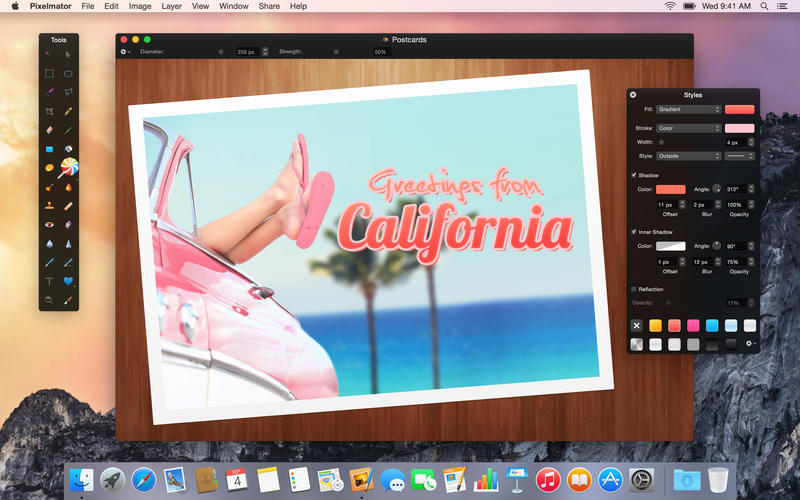The width and height of the screenshot is (800, 500).
Task: Choose the Type text tool
Action: coord(49,281)
